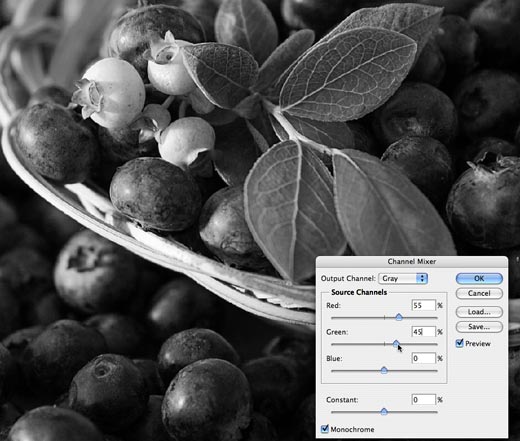Click the Green percentage input field
The height and width of the screenshot is (441, 520).
424,332
